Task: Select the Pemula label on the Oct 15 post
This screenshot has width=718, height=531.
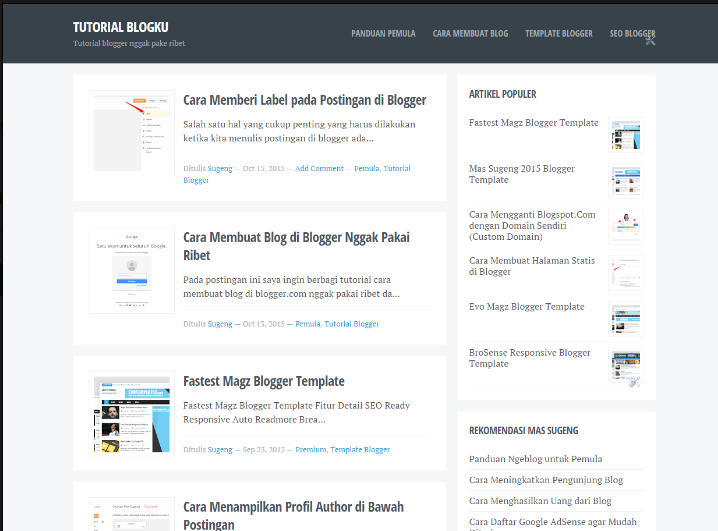Action: [x=366, y=168]
